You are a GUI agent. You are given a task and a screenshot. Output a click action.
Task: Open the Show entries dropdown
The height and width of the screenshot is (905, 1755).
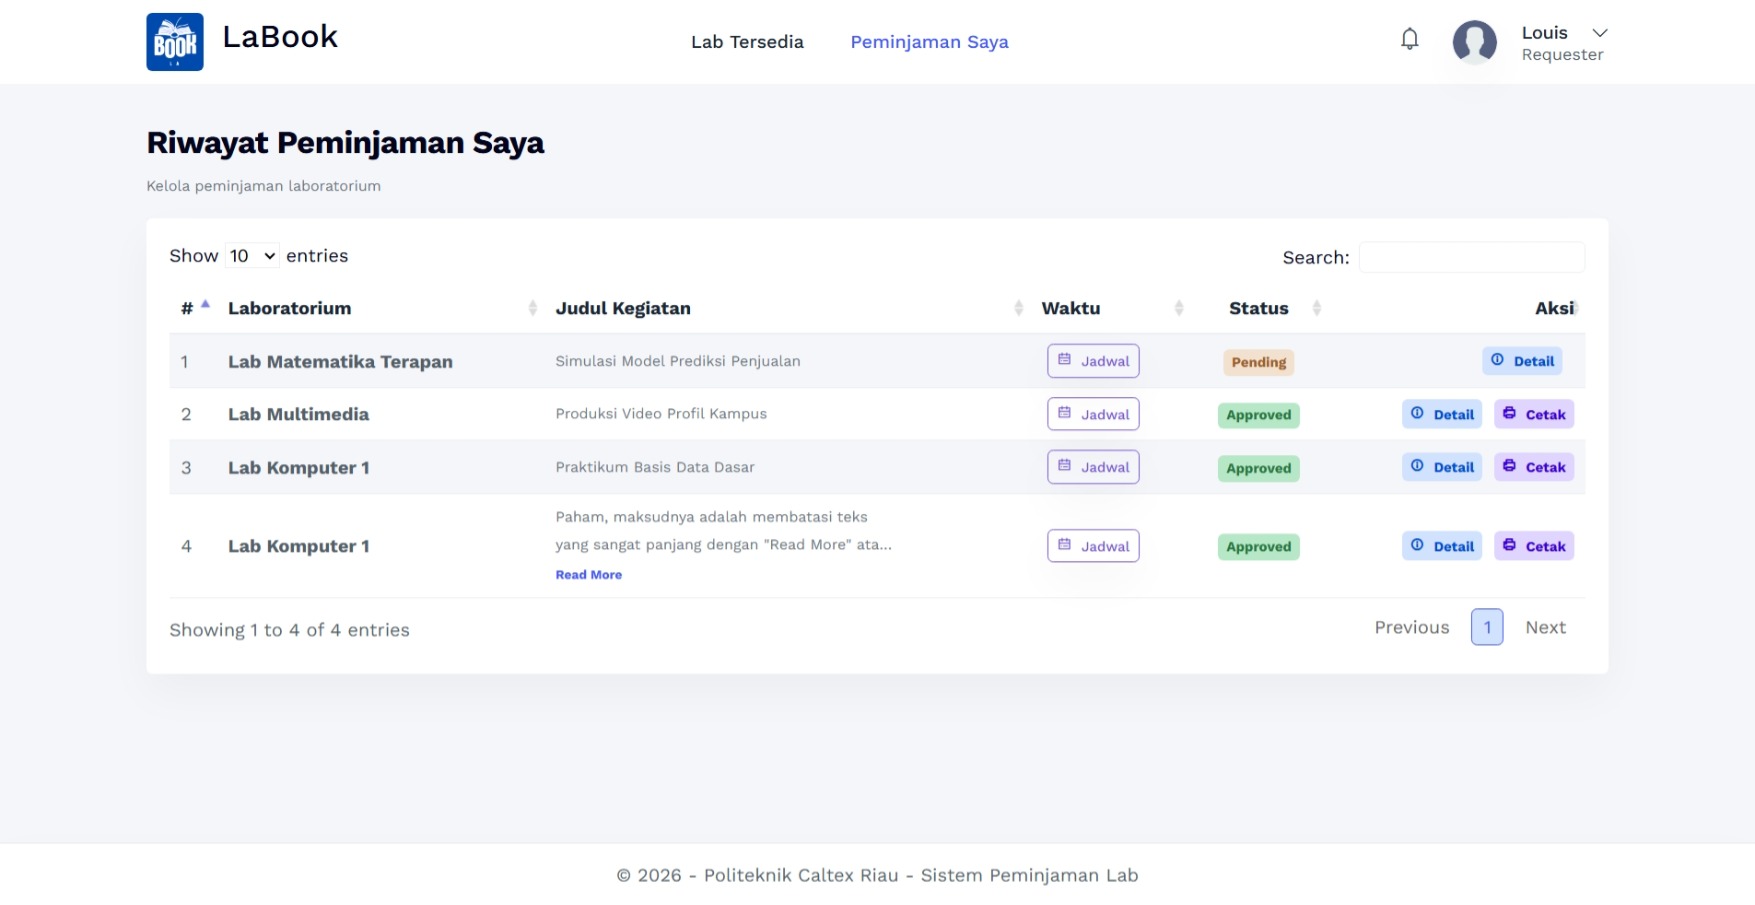point(252,256)
